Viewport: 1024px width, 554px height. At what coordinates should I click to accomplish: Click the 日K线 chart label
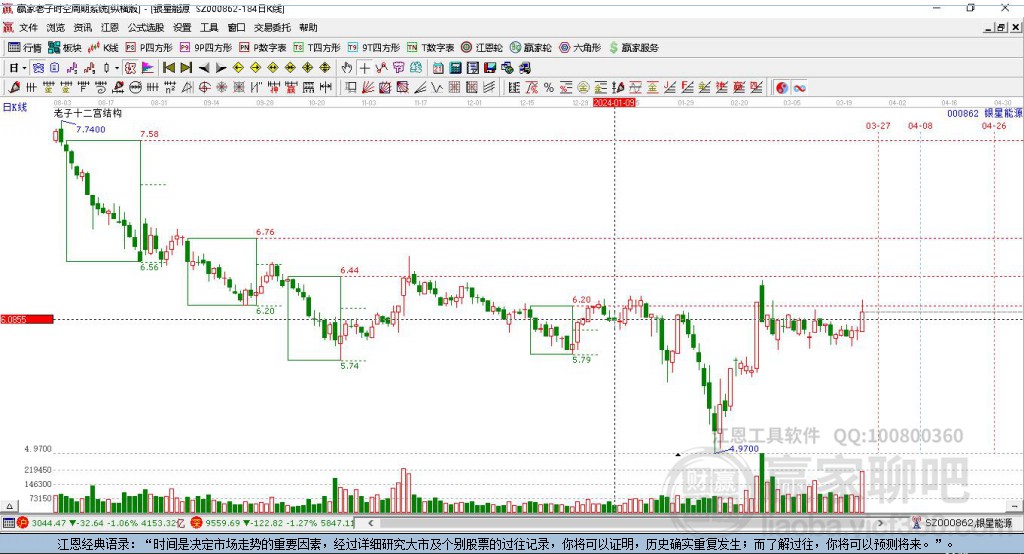(15, 107)
